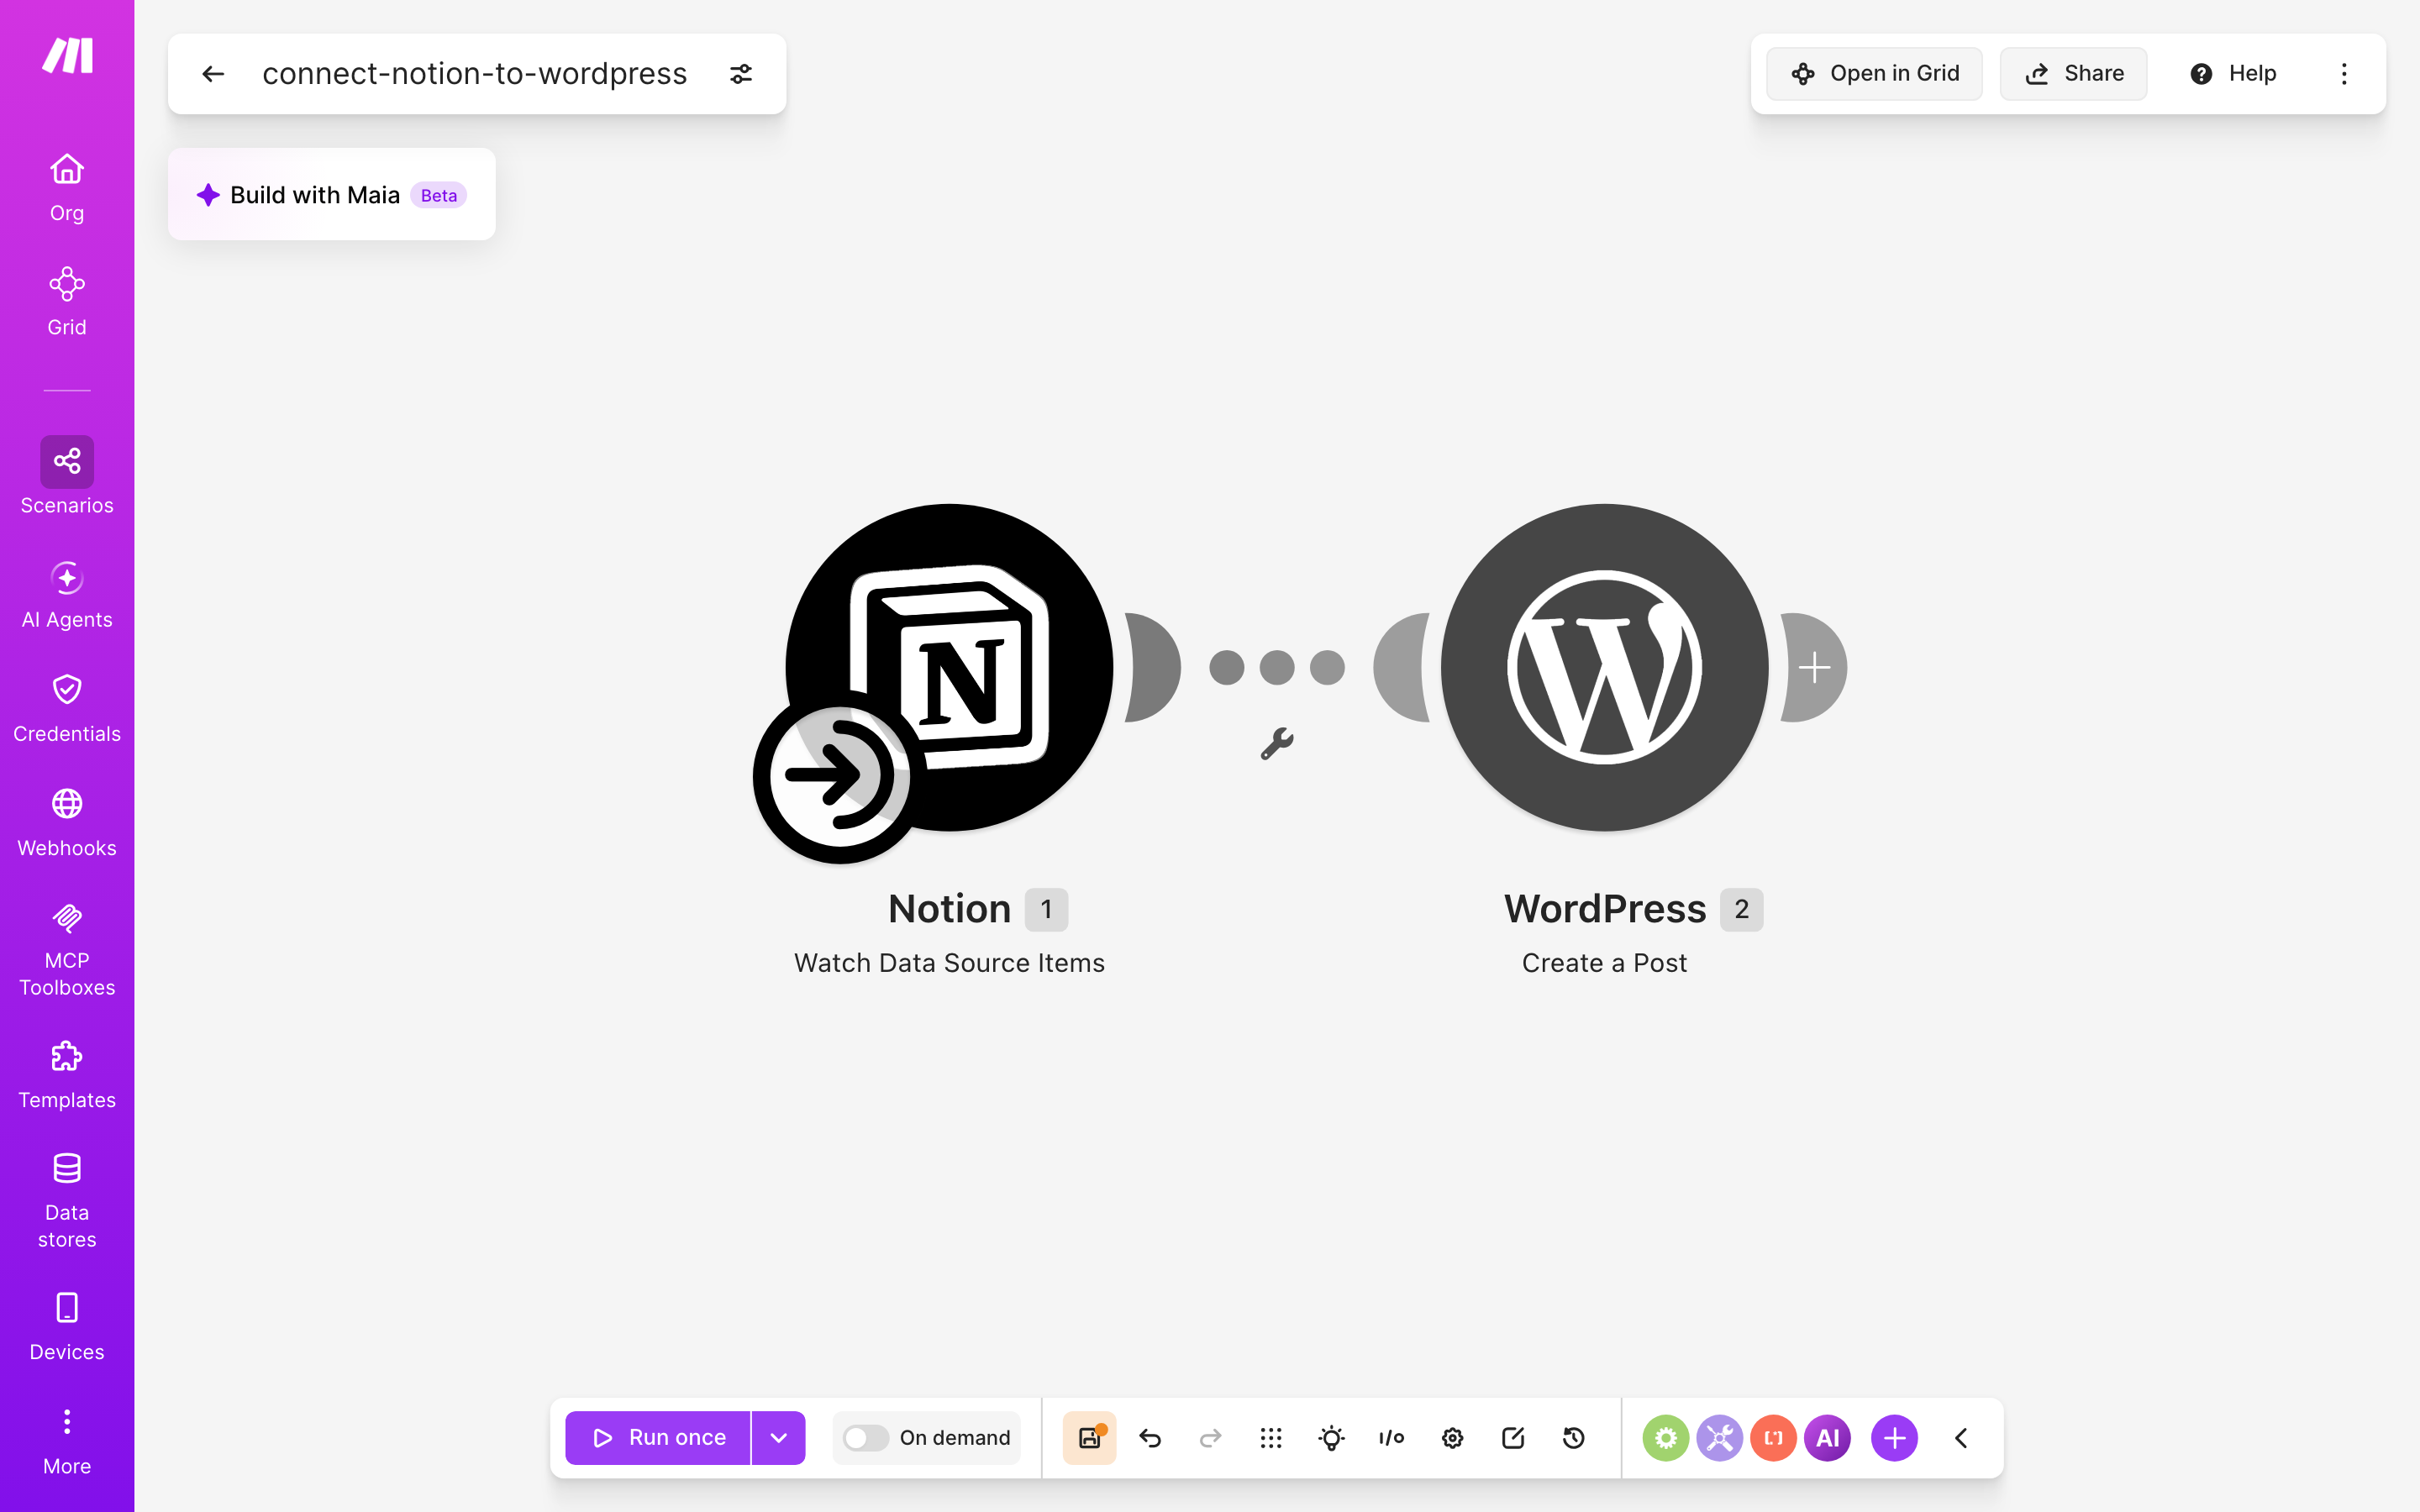Click the Make logo in the sidebar
This screenshot has width=2420, height=1512.
(x=67, y=56)
